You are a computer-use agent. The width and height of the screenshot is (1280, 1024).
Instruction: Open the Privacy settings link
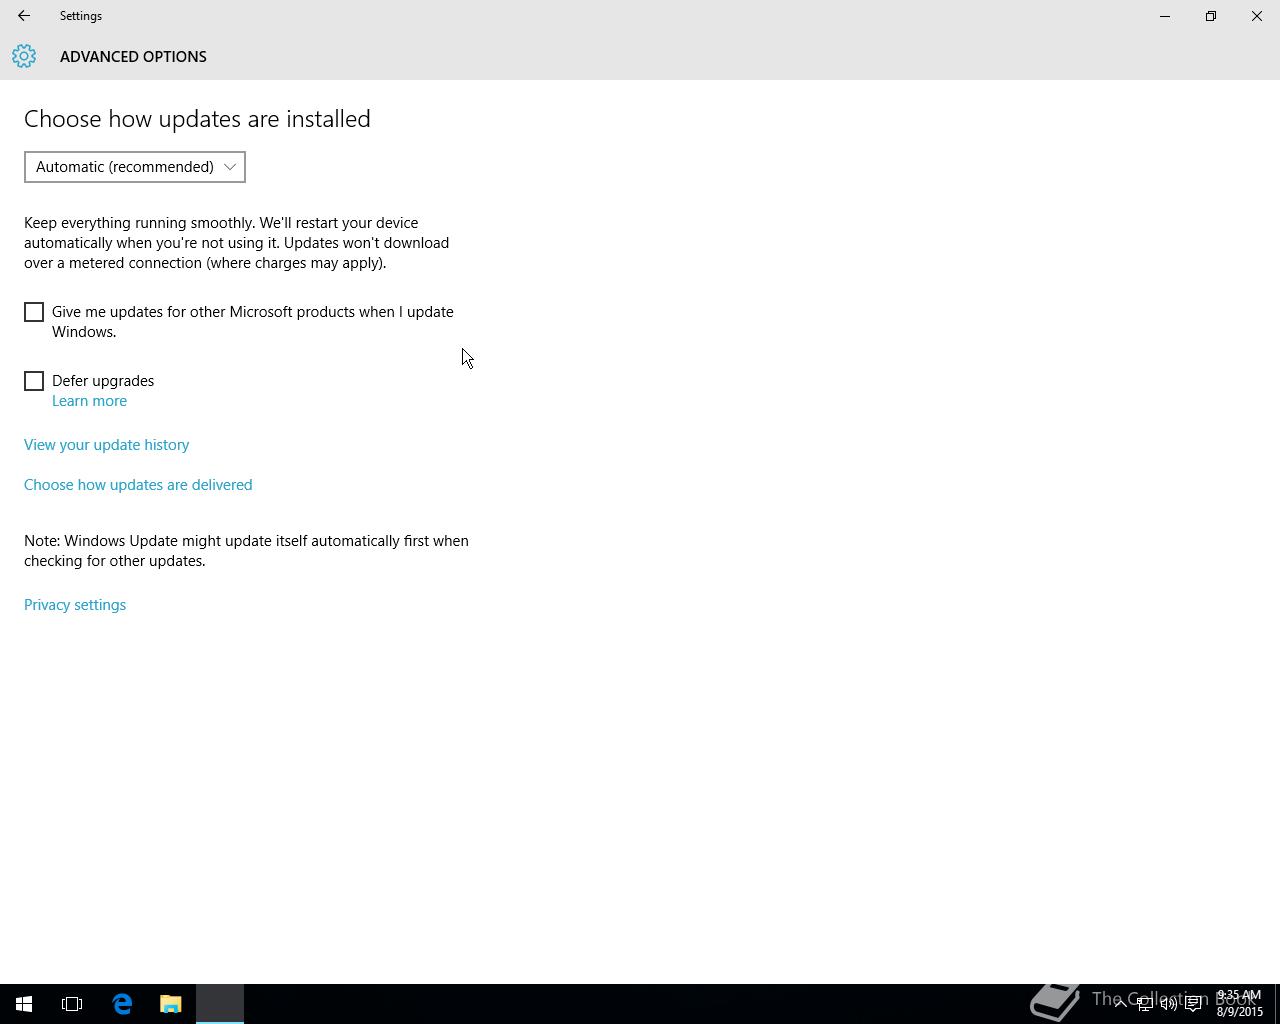[75, 605]
